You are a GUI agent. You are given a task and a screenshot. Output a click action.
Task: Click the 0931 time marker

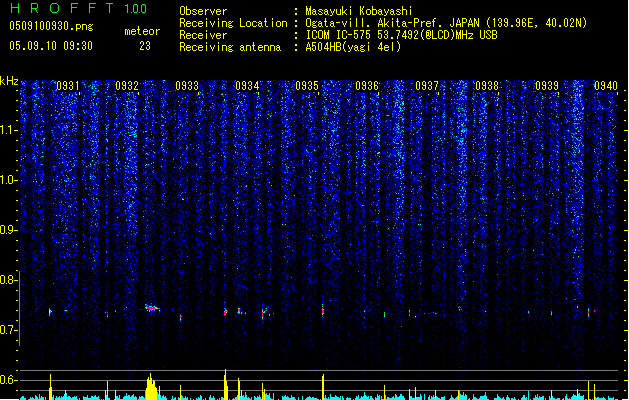click(x=68, y=86)
